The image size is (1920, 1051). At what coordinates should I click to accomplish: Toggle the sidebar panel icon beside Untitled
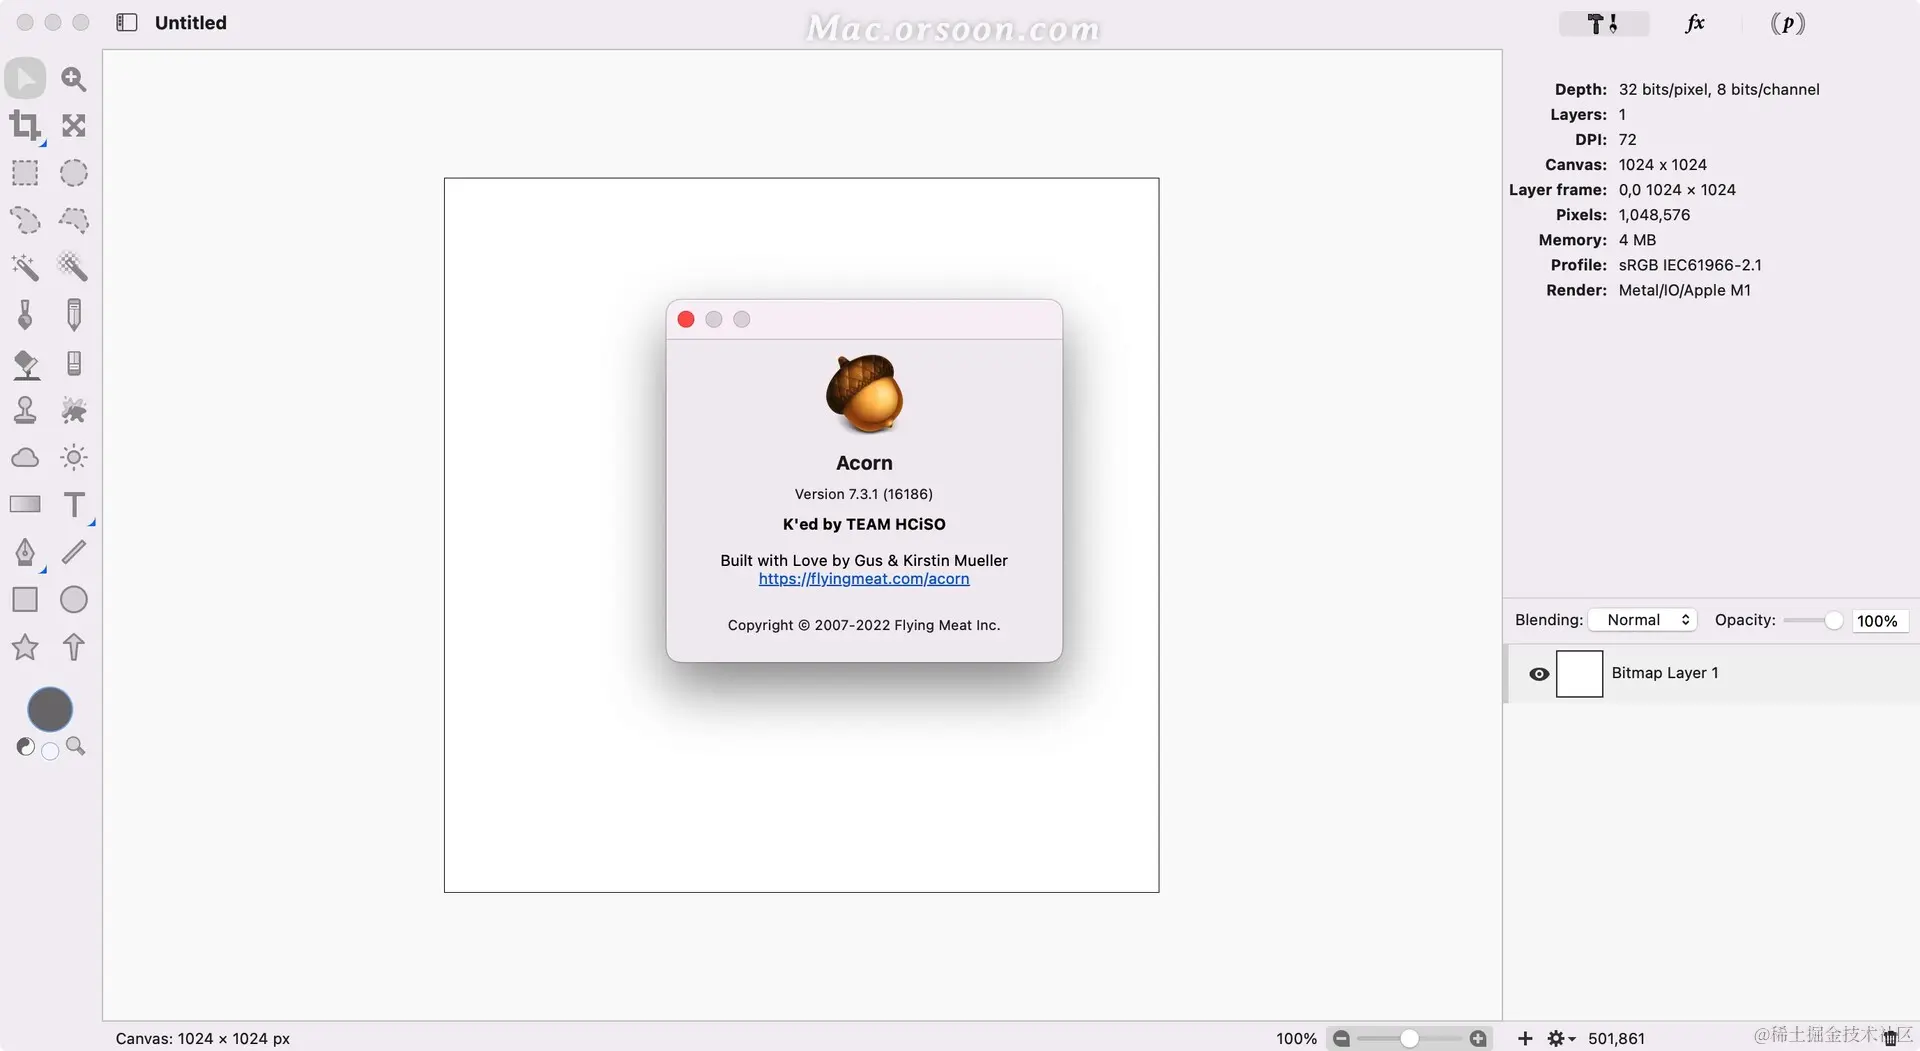(x=127, y=22)
